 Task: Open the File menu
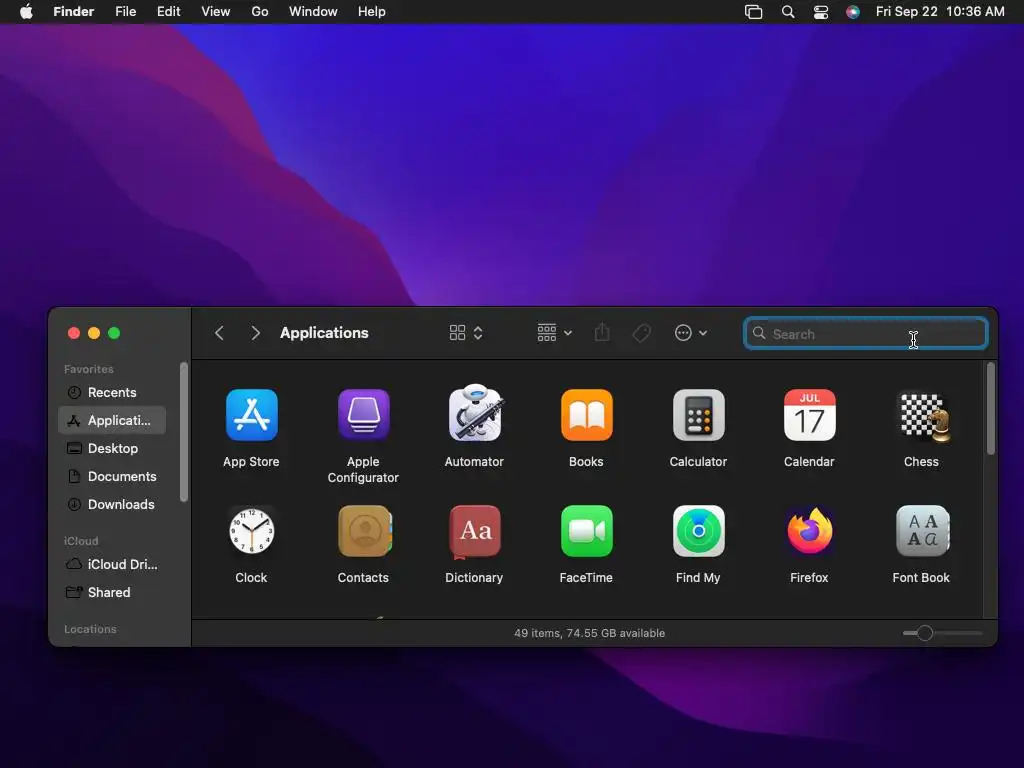tap(125, 12)
